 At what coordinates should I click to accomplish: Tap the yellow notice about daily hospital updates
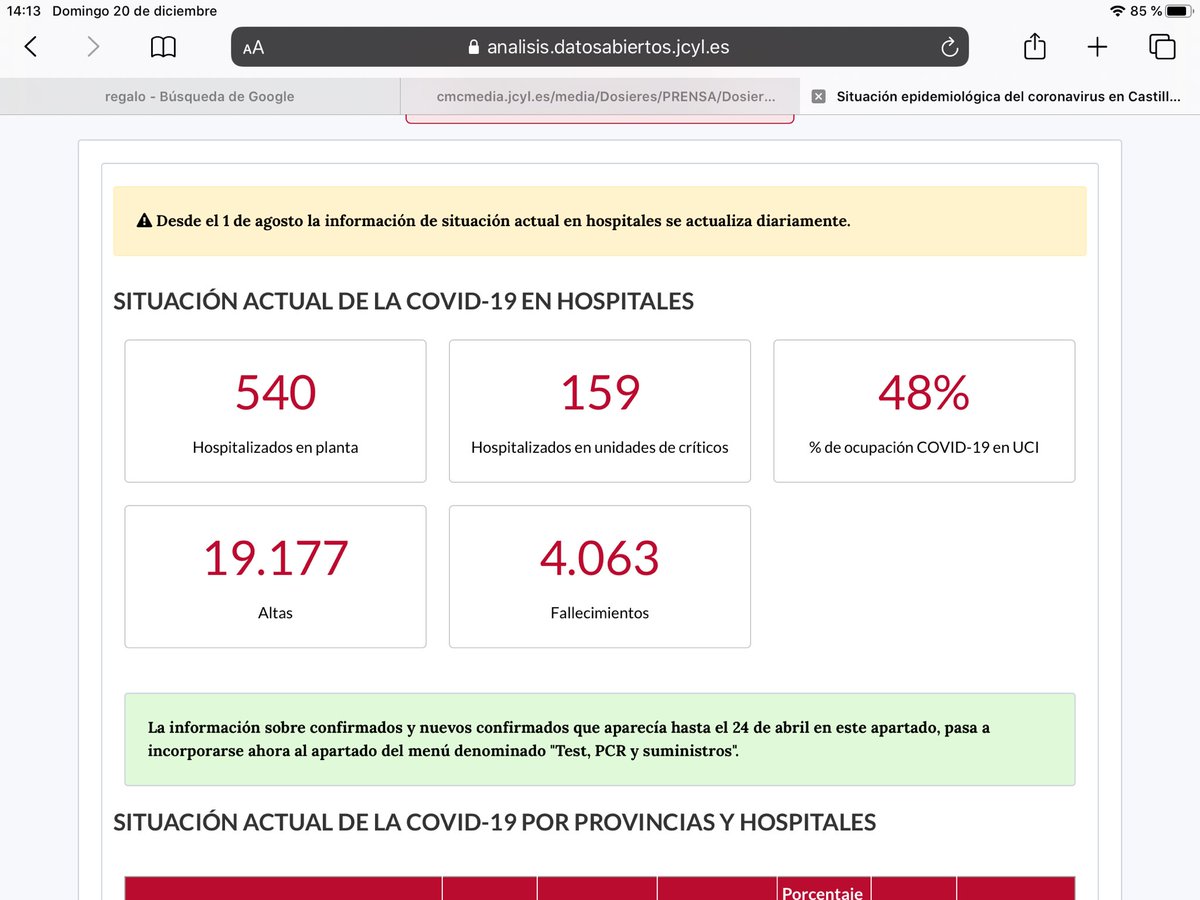coord(600,221)
